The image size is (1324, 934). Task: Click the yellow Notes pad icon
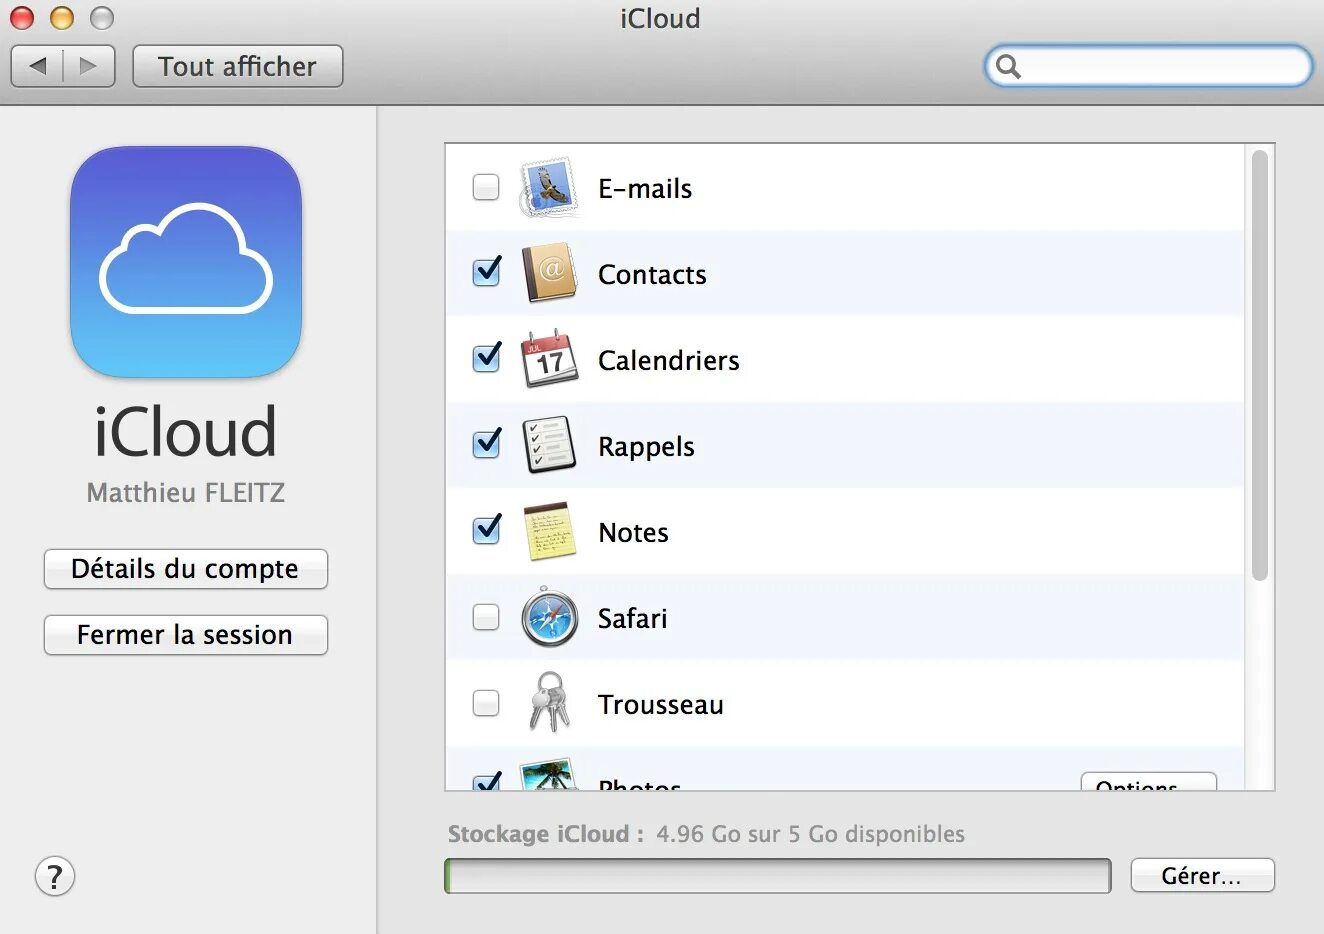[550, 531]
